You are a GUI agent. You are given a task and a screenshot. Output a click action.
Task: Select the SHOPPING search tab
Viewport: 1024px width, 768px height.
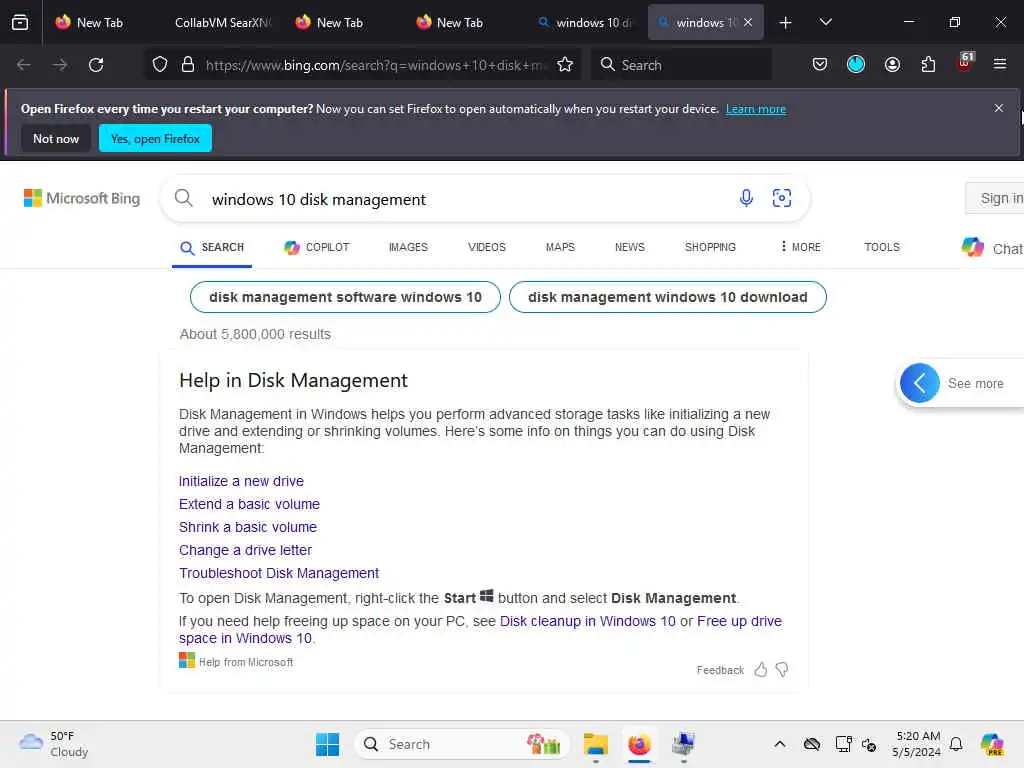click(x=710, y=247)
